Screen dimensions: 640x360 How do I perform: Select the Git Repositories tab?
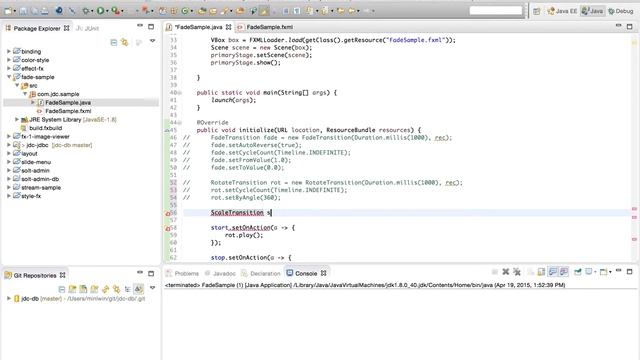pos(35,276)
